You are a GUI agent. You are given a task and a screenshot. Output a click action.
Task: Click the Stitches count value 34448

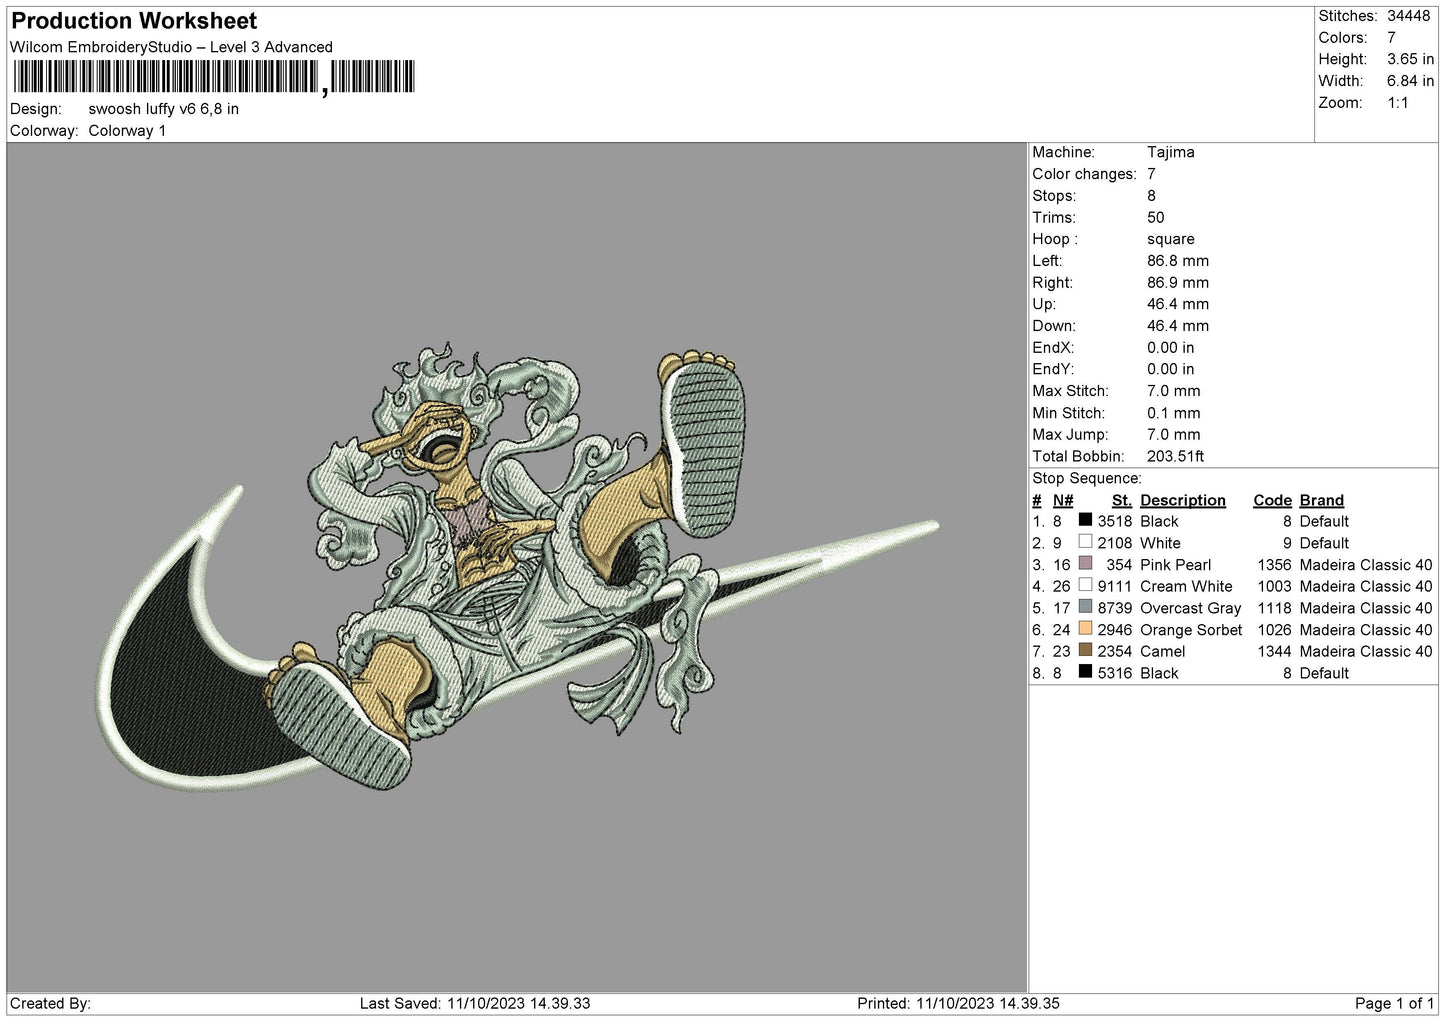(x=1408, y=16)
